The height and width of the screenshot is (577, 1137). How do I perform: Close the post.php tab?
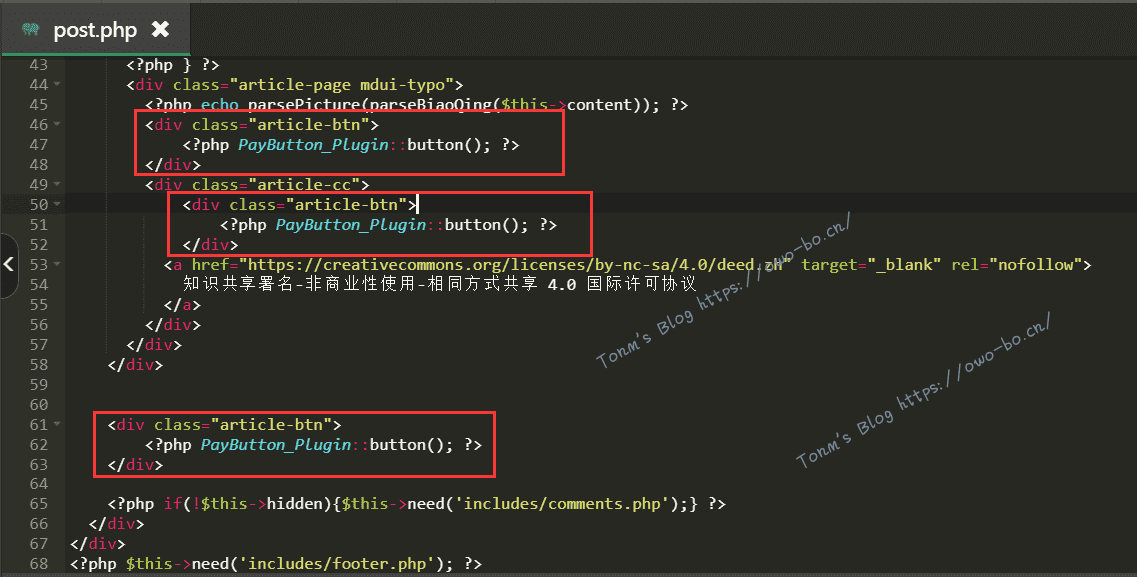[160, 30]
